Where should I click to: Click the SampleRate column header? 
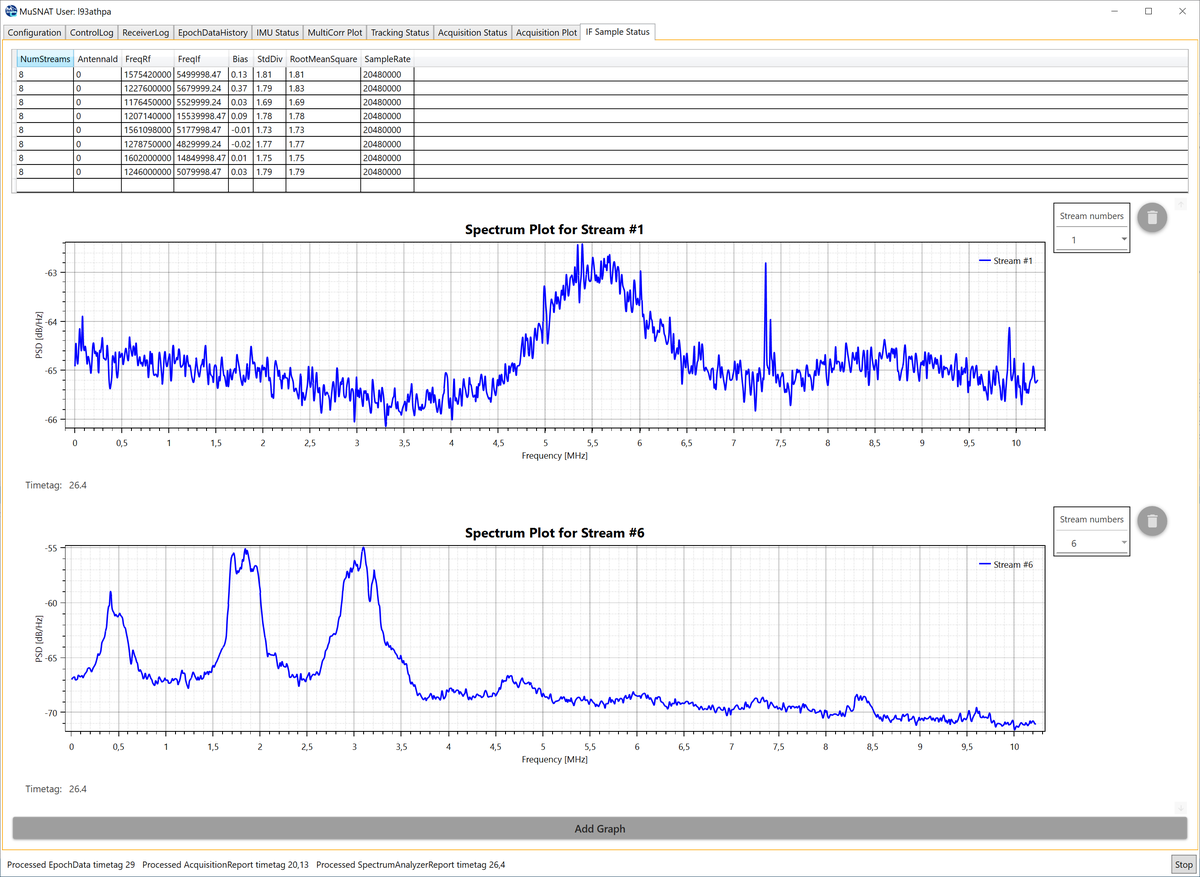(387, 59)
